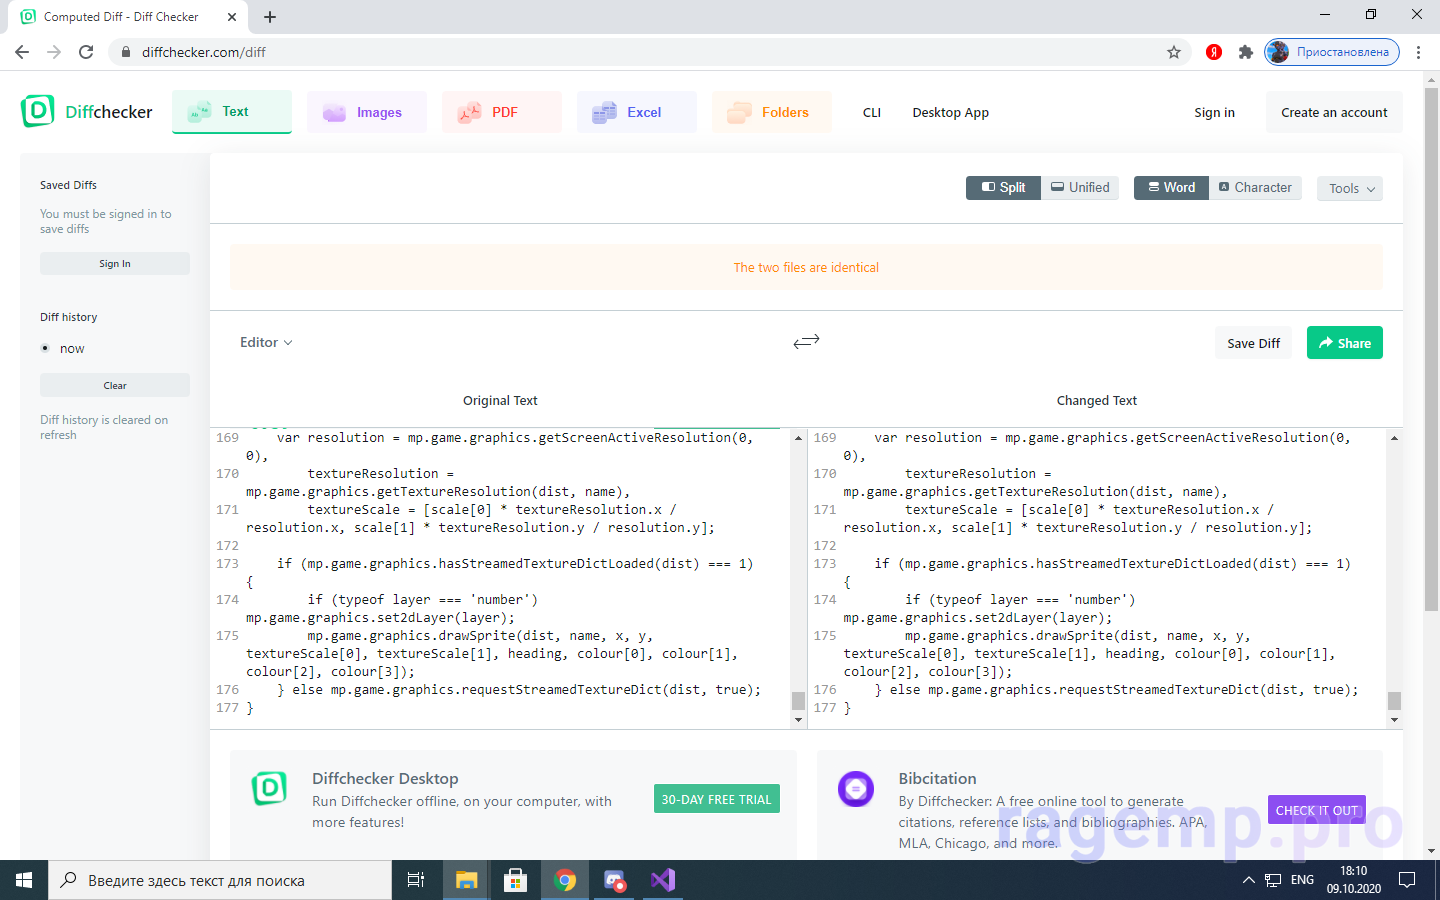
Task: Open Visual Studio from the taskbar
Action: pos(663,880)
